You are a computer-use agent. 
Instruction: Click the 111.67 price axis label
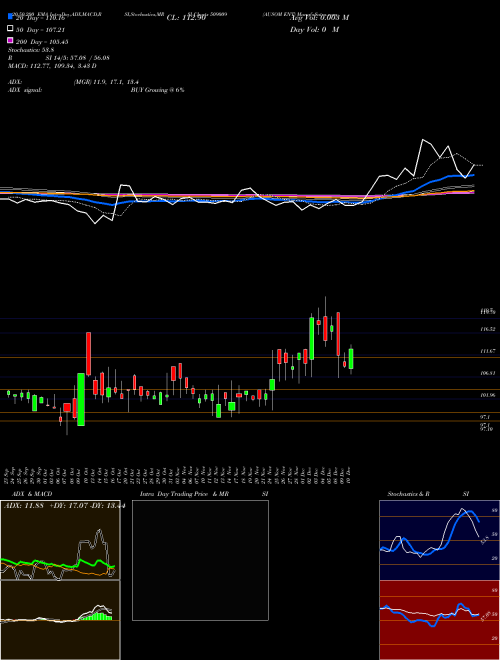click(487, 351)
